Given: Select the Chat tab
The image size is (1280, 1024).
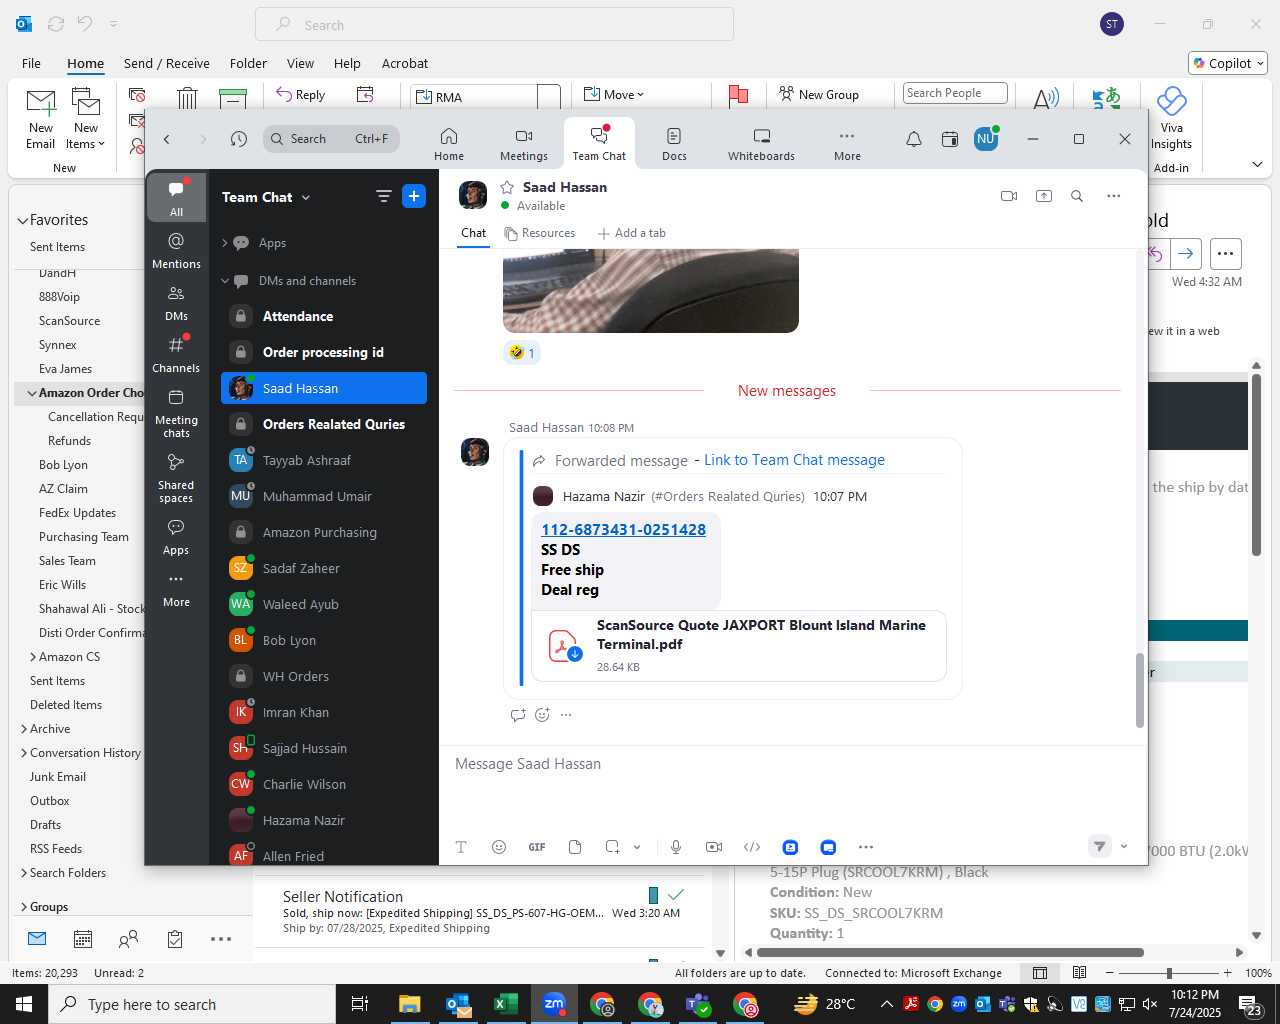Looking at the screenshot, I should (x=473, y=233).
